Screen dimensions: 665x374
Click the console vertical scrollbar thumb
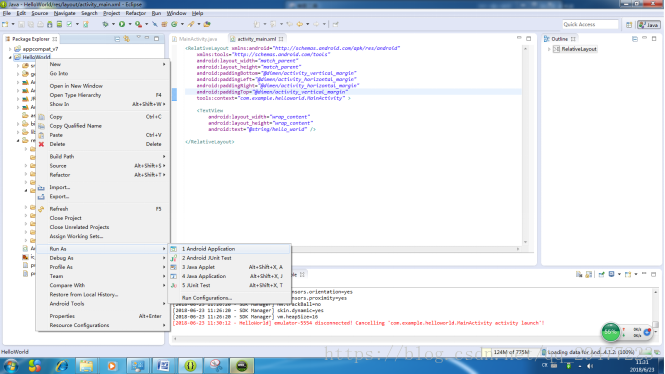(655, 324)
